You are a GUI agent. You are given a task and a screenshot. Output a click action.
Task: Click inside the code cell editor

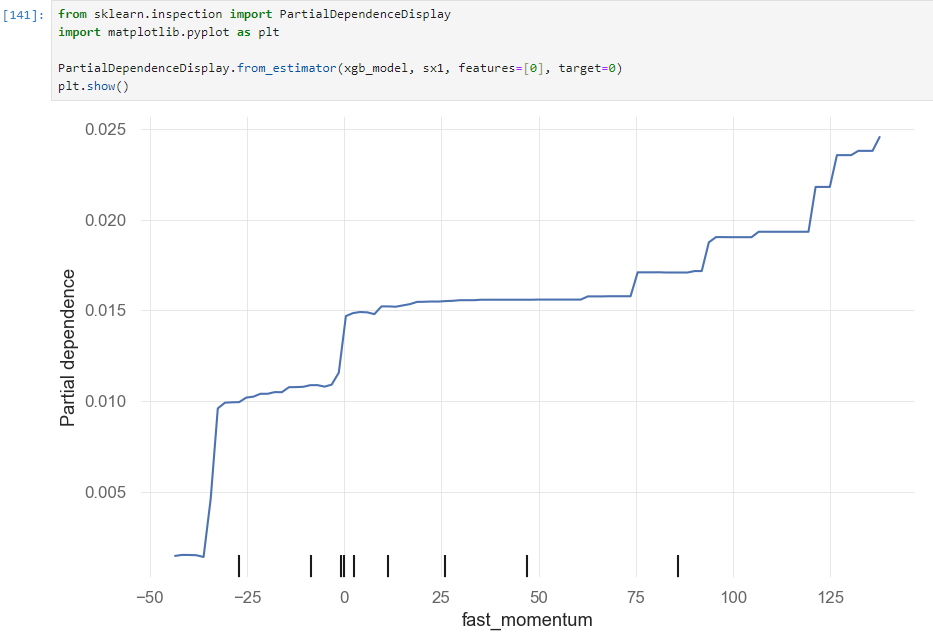[x=492, y=50]
